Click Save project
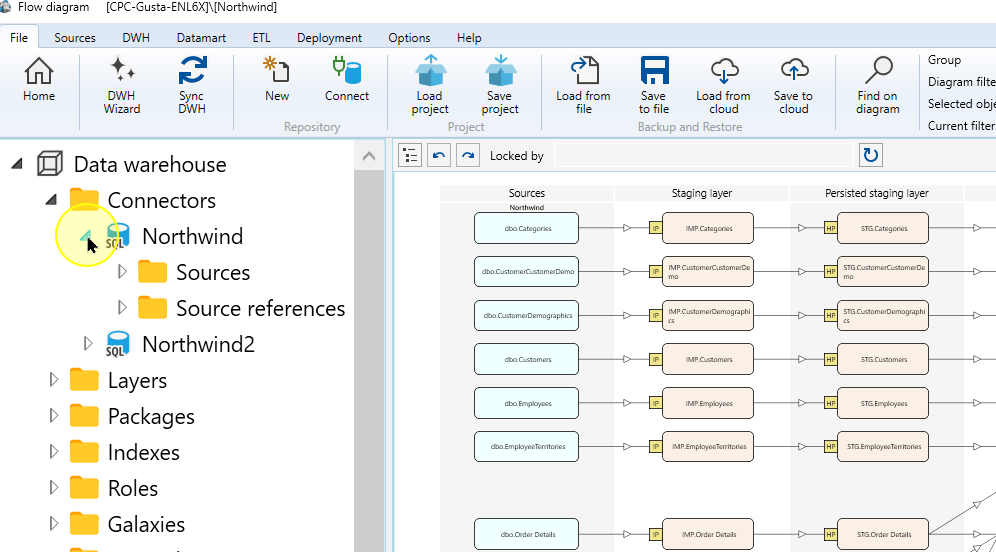This screenshot has height=552, width=996. (500, 85)
